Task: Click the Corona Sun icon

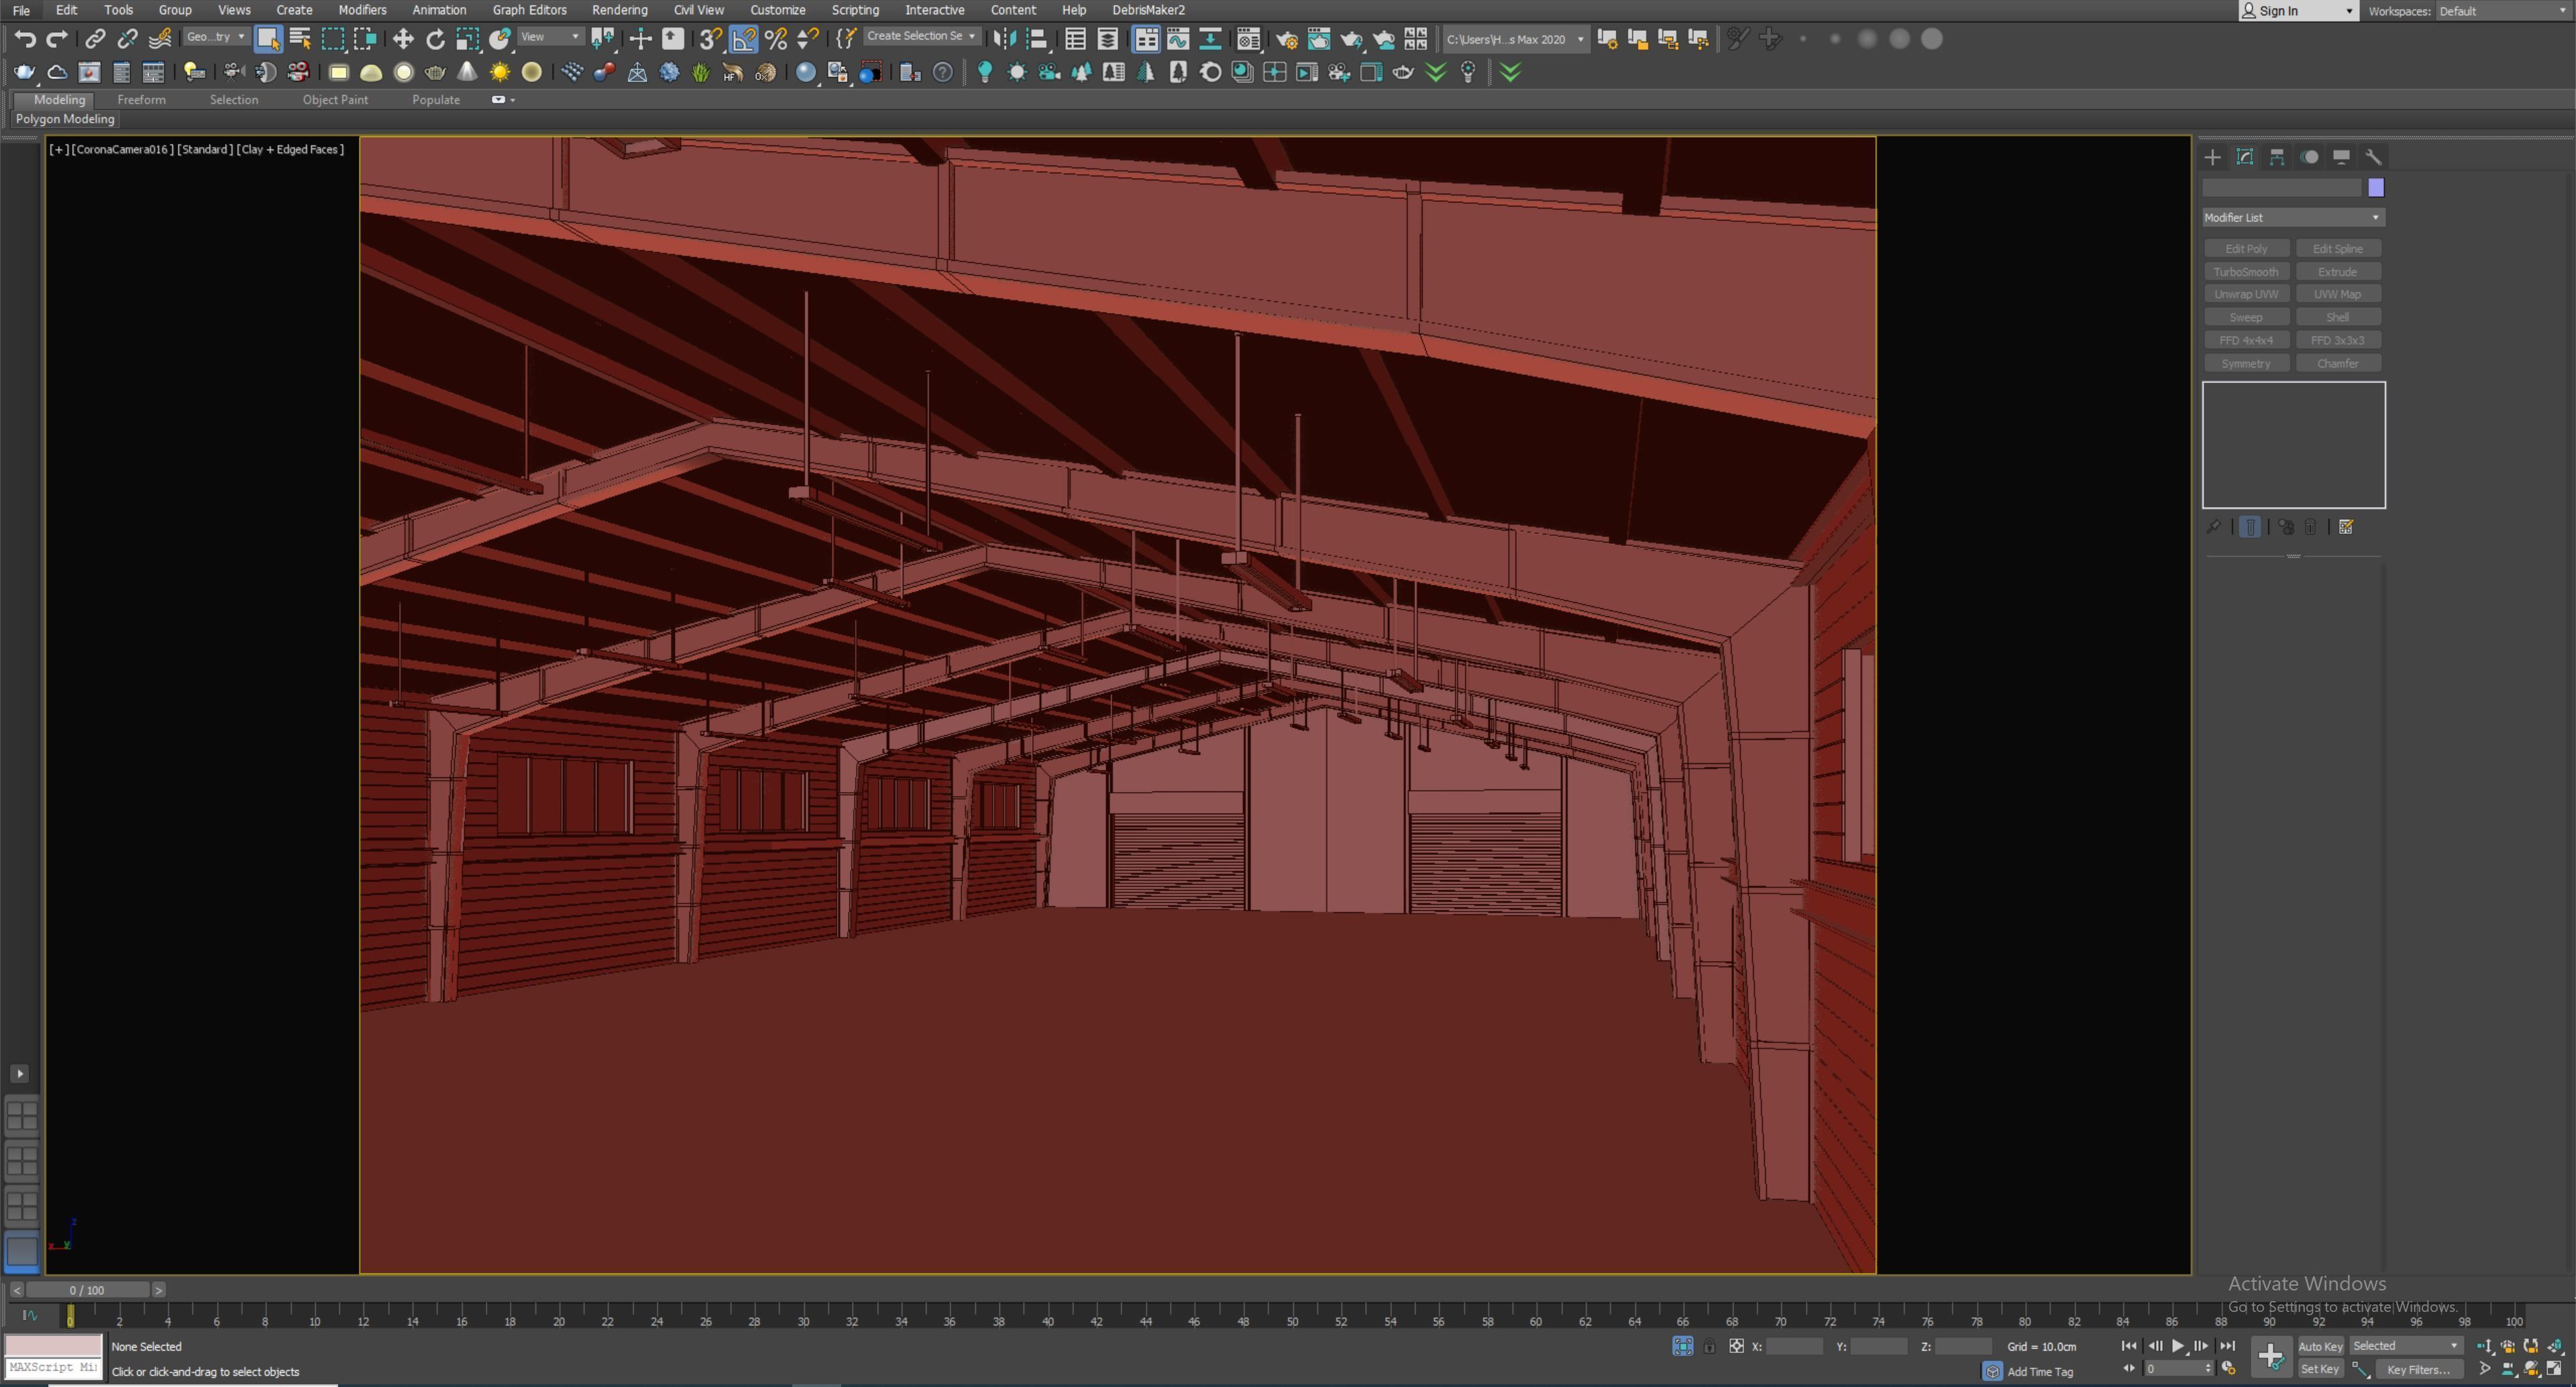Action: click(499, 72)
